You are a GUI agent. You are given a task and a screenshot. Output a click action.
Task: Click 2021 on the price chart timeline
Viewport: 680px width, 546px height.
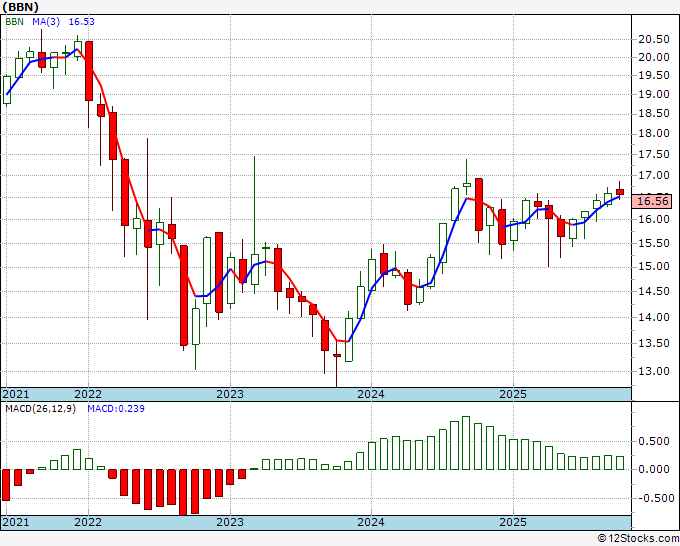click(16, 394)
